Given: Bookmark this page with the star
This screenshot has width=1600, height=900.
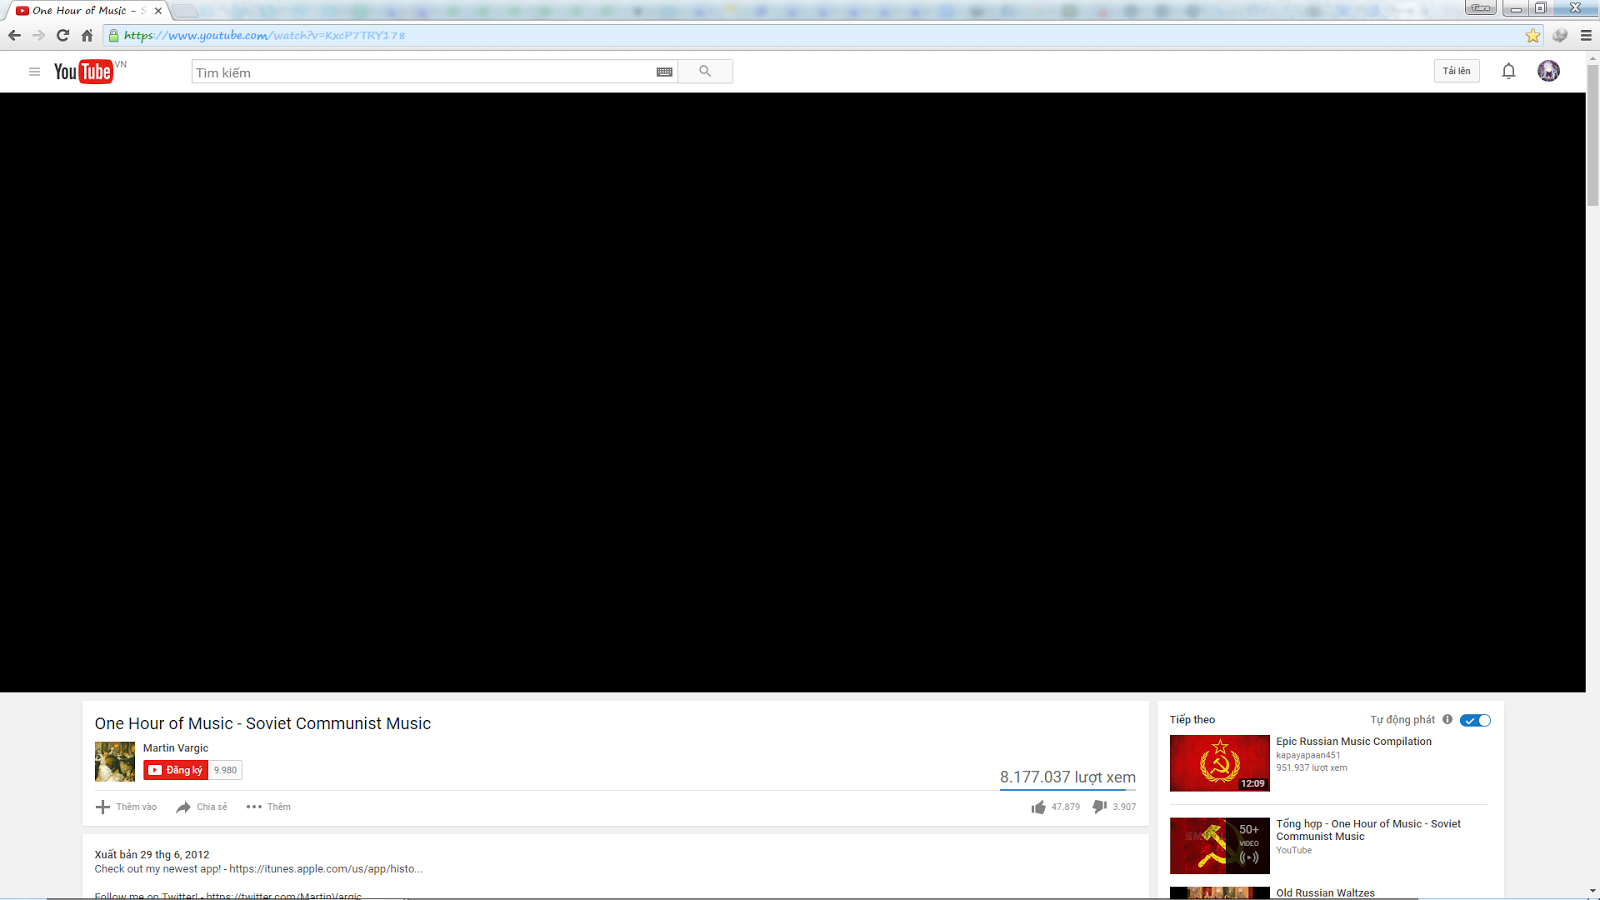Looking at the screenshot, I should (1532, 35).
